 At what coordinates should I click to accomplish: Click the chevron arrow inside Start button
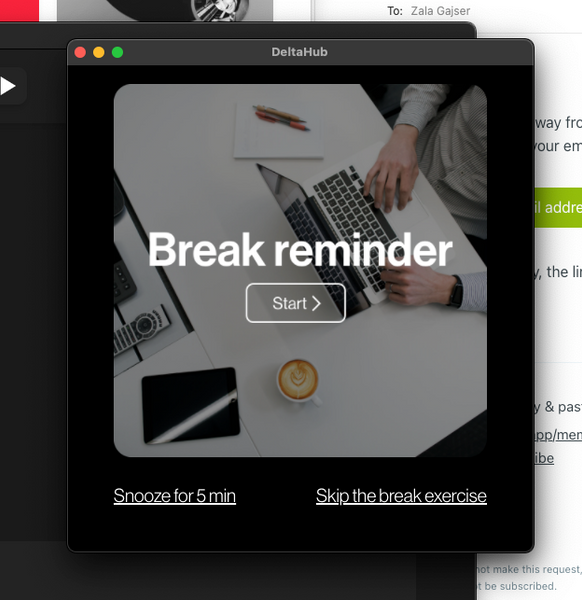coord(316,303)
